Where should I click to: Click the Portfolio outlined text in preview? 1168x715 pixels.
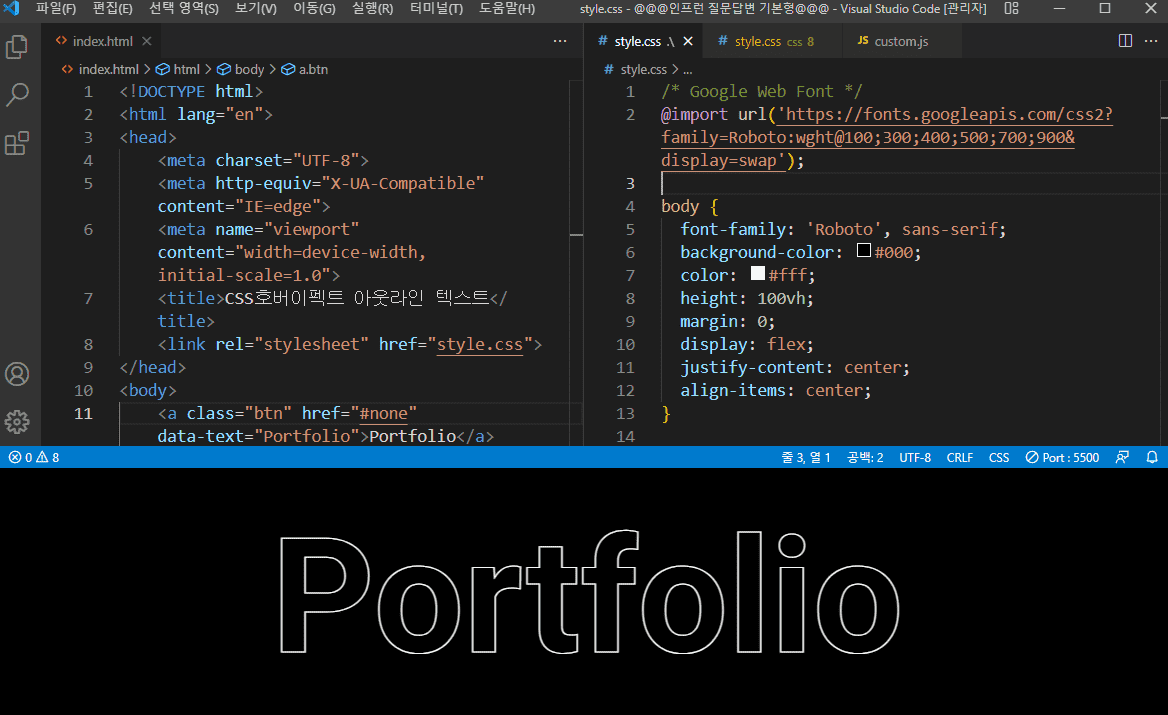[588, 593]
